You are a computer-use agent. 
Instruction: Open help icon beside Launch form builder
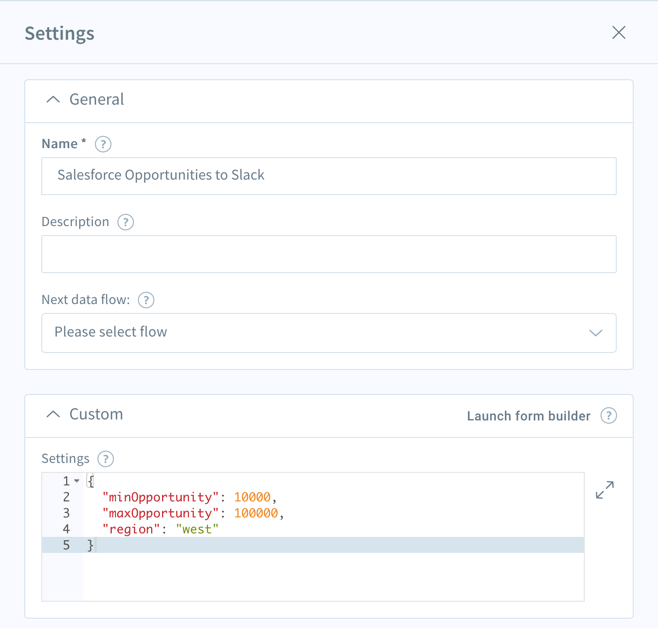pos(608,416)
